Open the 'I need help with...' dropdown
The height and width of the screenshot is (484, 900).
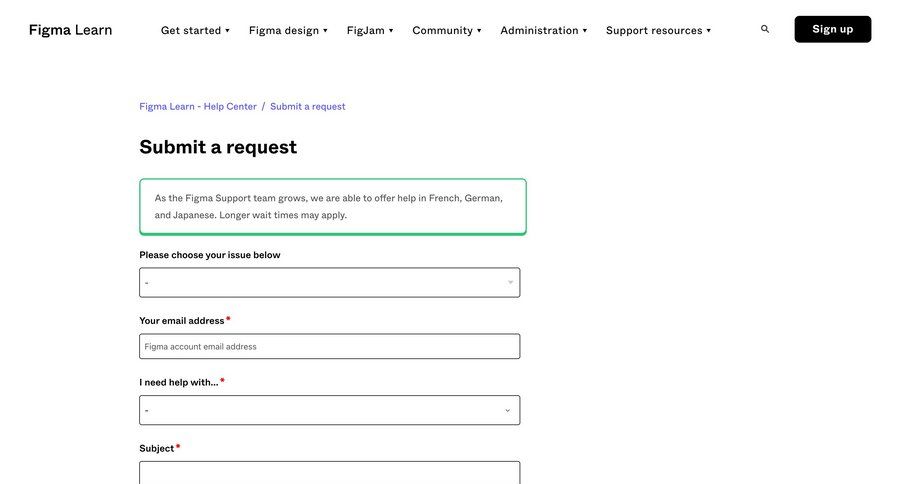point(329,410)
